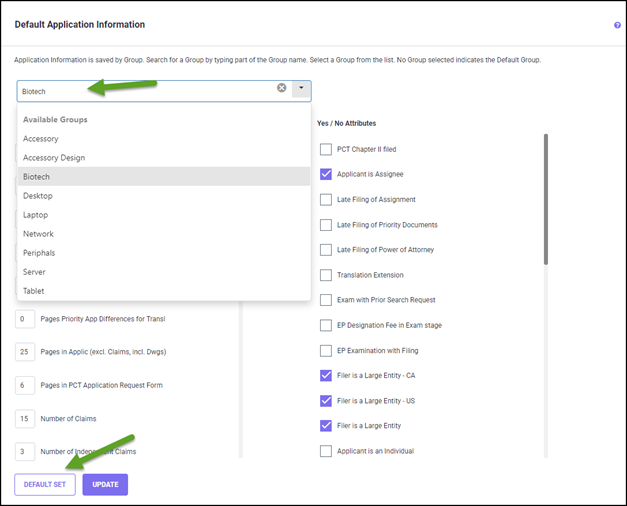
Task: Select the Laptop group option
Action: pos(36,215)
